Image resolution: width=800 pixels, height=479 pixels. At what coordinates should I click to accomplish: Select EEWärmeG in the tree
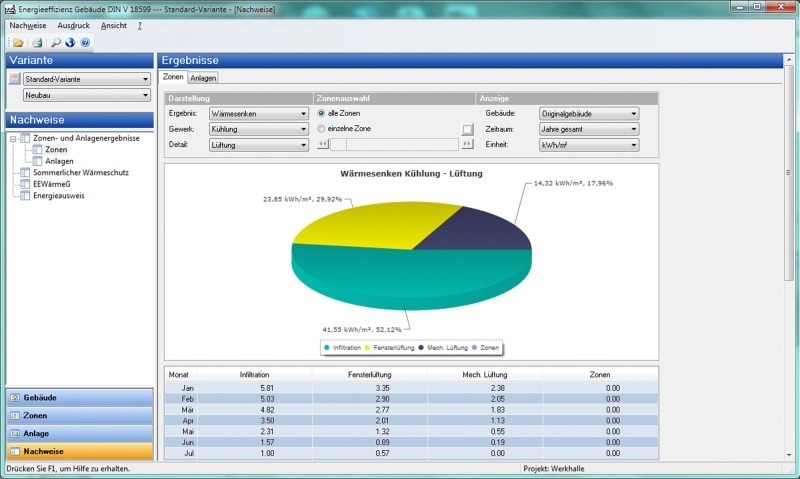click(x=52, y=184)
